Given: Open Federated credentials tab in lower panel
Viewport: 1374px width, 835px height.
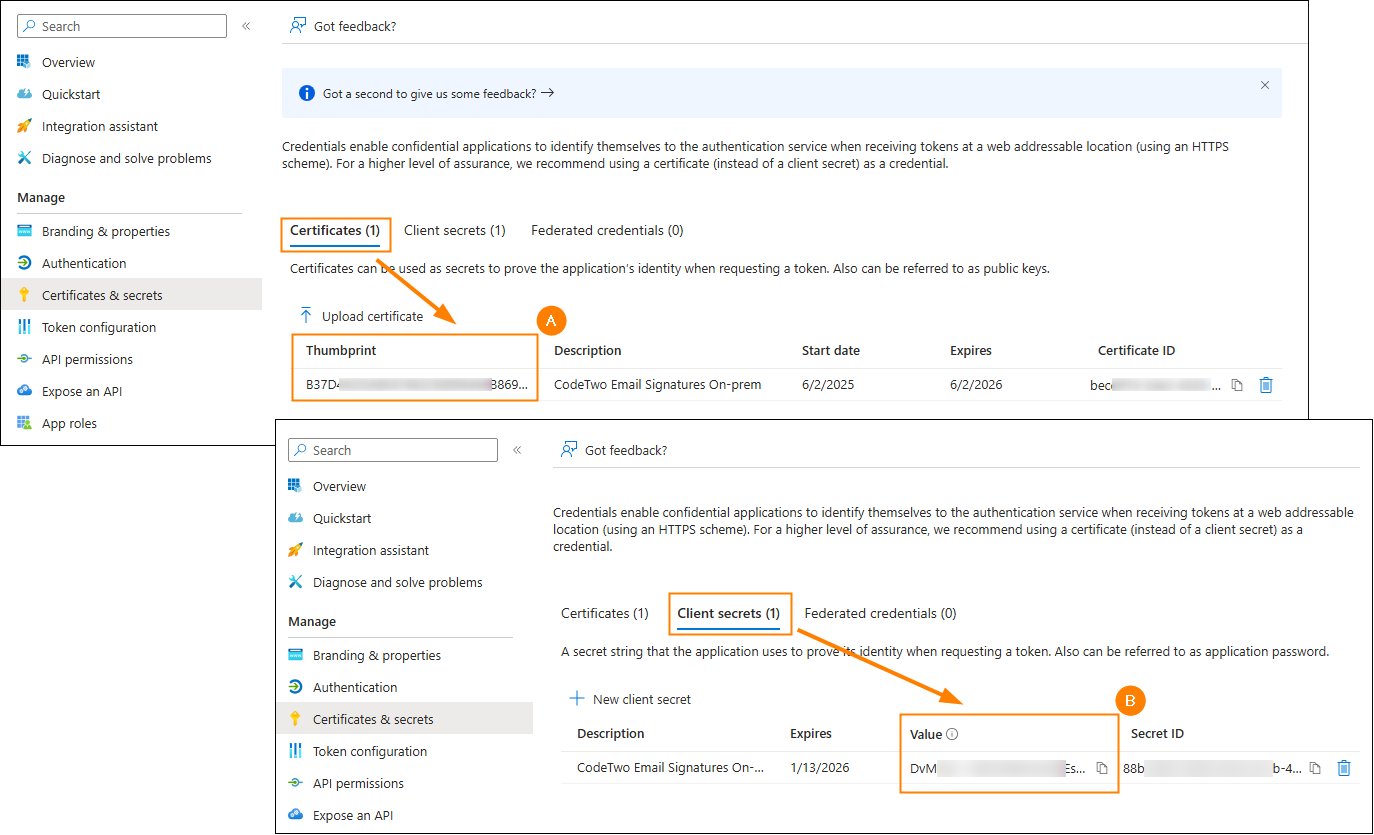Looking at the screenshot, I should click(880, 613).
